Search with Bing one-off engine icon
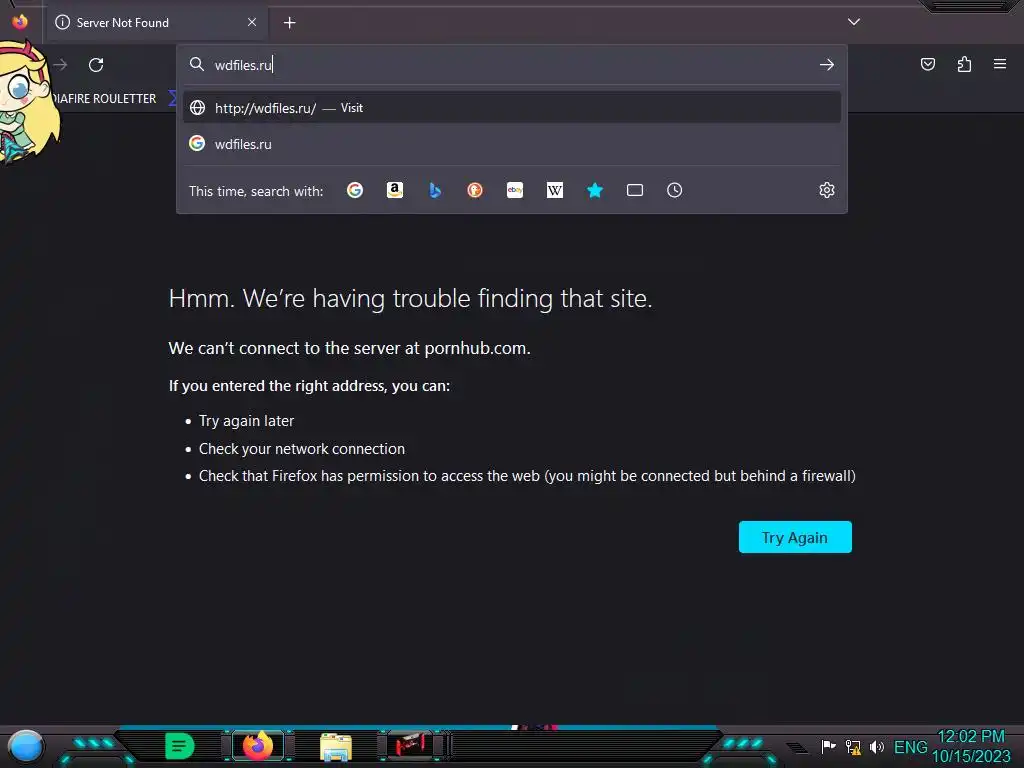 click(x=435, y=190)
